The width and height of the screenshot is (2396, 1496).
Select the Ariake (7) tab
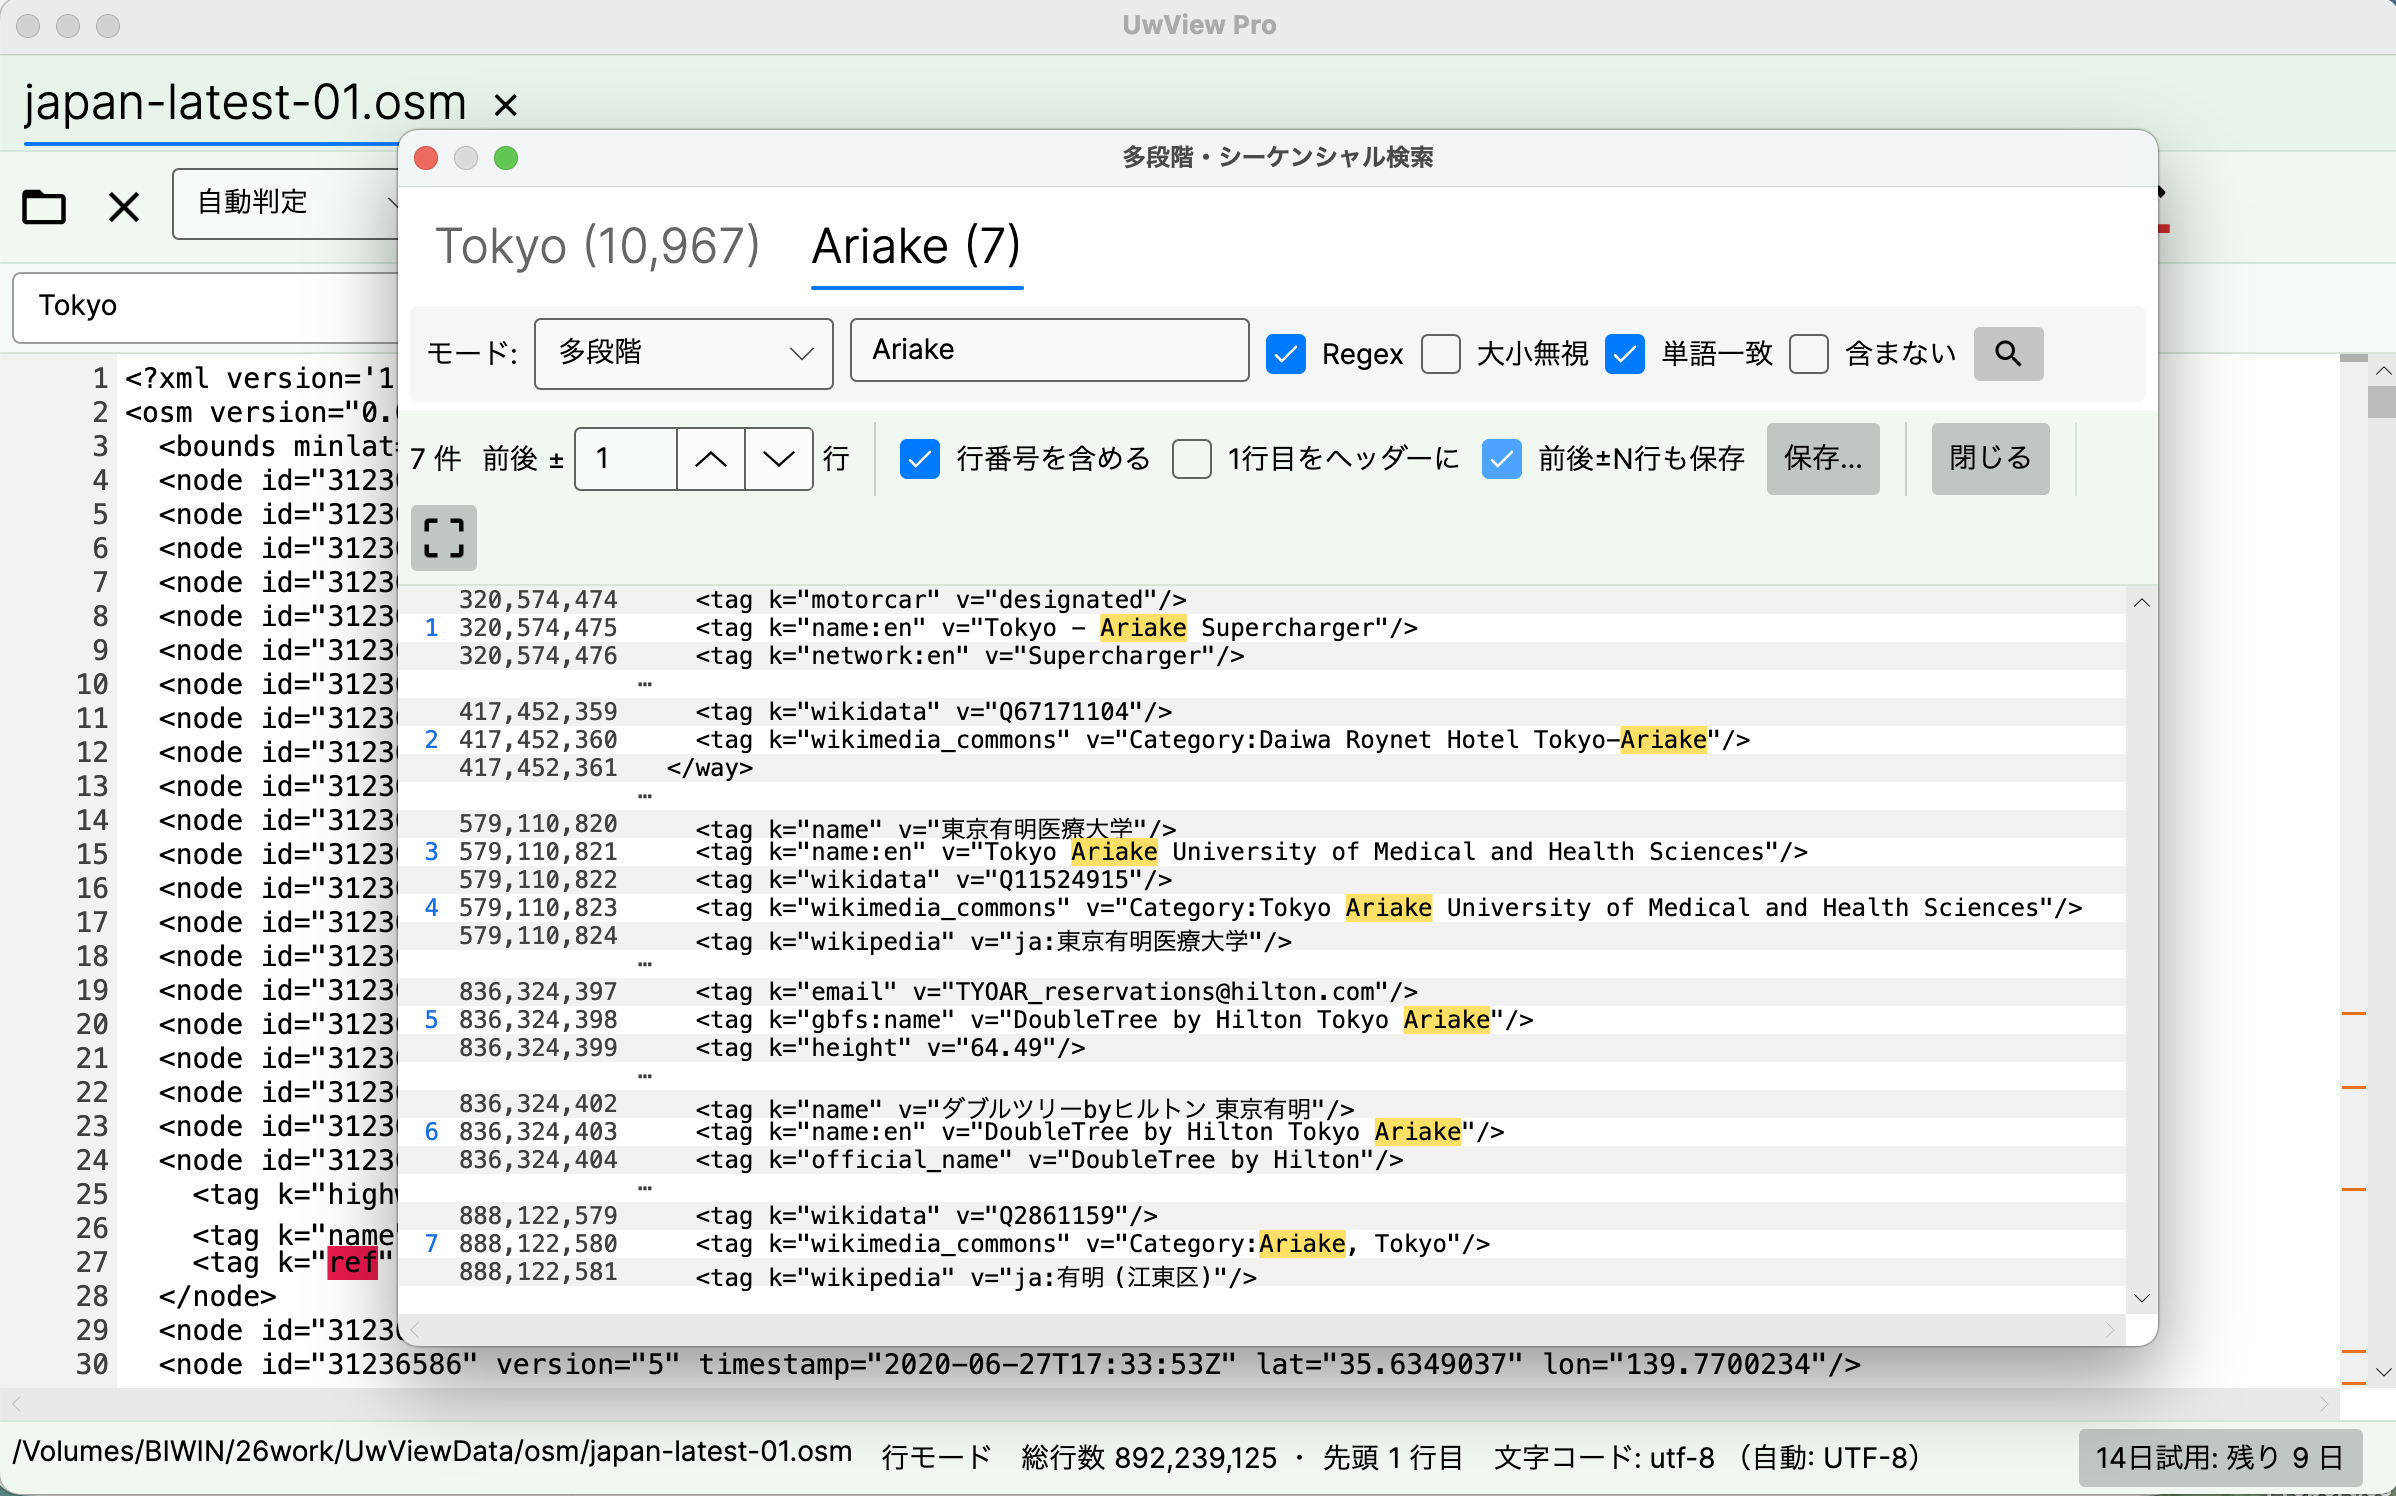click(x=916, y=246)
